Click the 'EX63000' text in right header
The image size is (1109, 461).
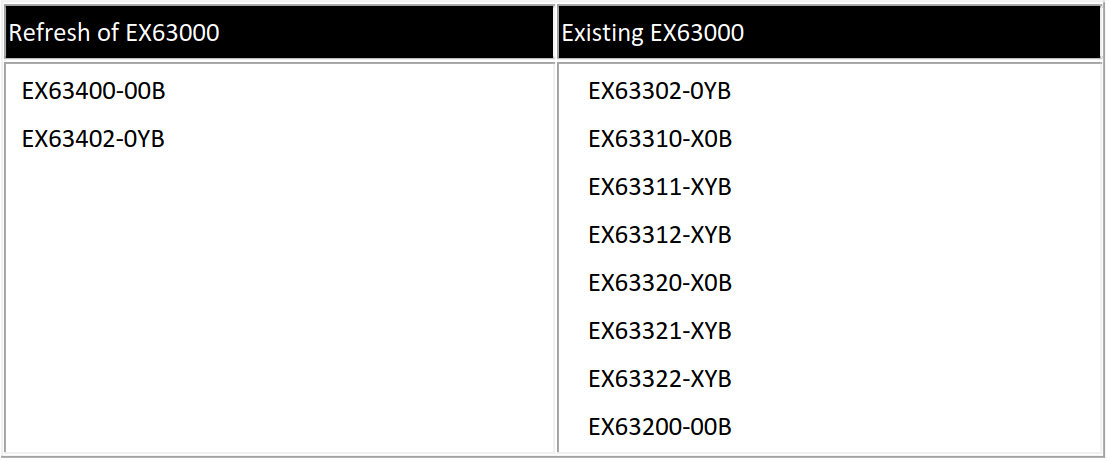(x=697, y=33)
